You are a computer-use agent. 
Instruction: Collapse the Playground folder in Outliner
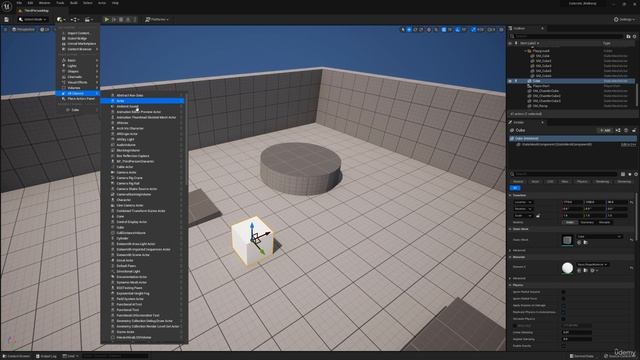525,51
